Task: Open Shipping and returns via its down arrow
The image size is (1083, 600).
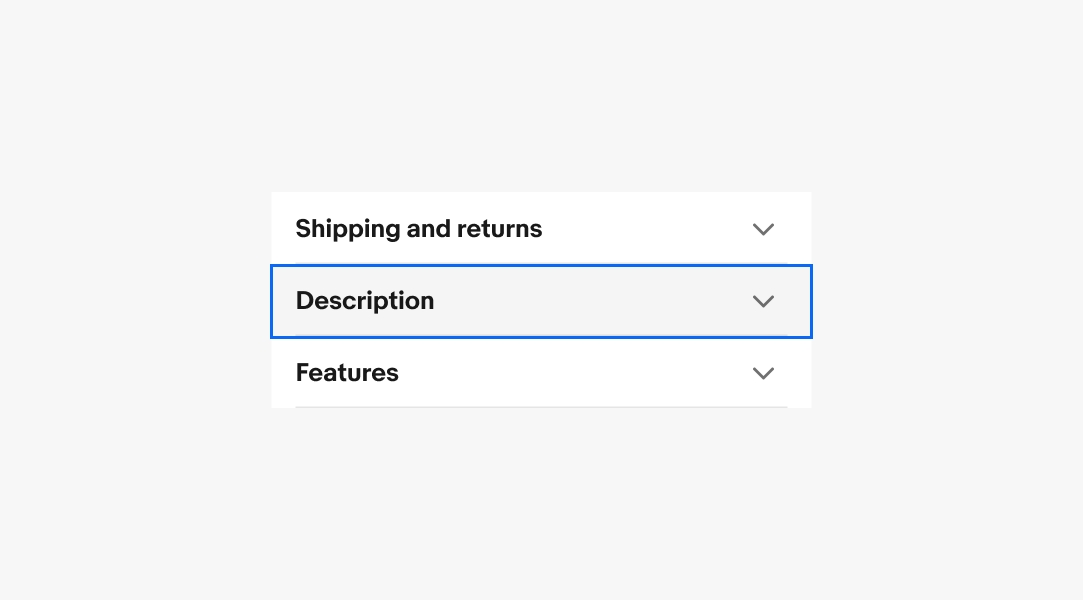Action: tap(763, 229)
